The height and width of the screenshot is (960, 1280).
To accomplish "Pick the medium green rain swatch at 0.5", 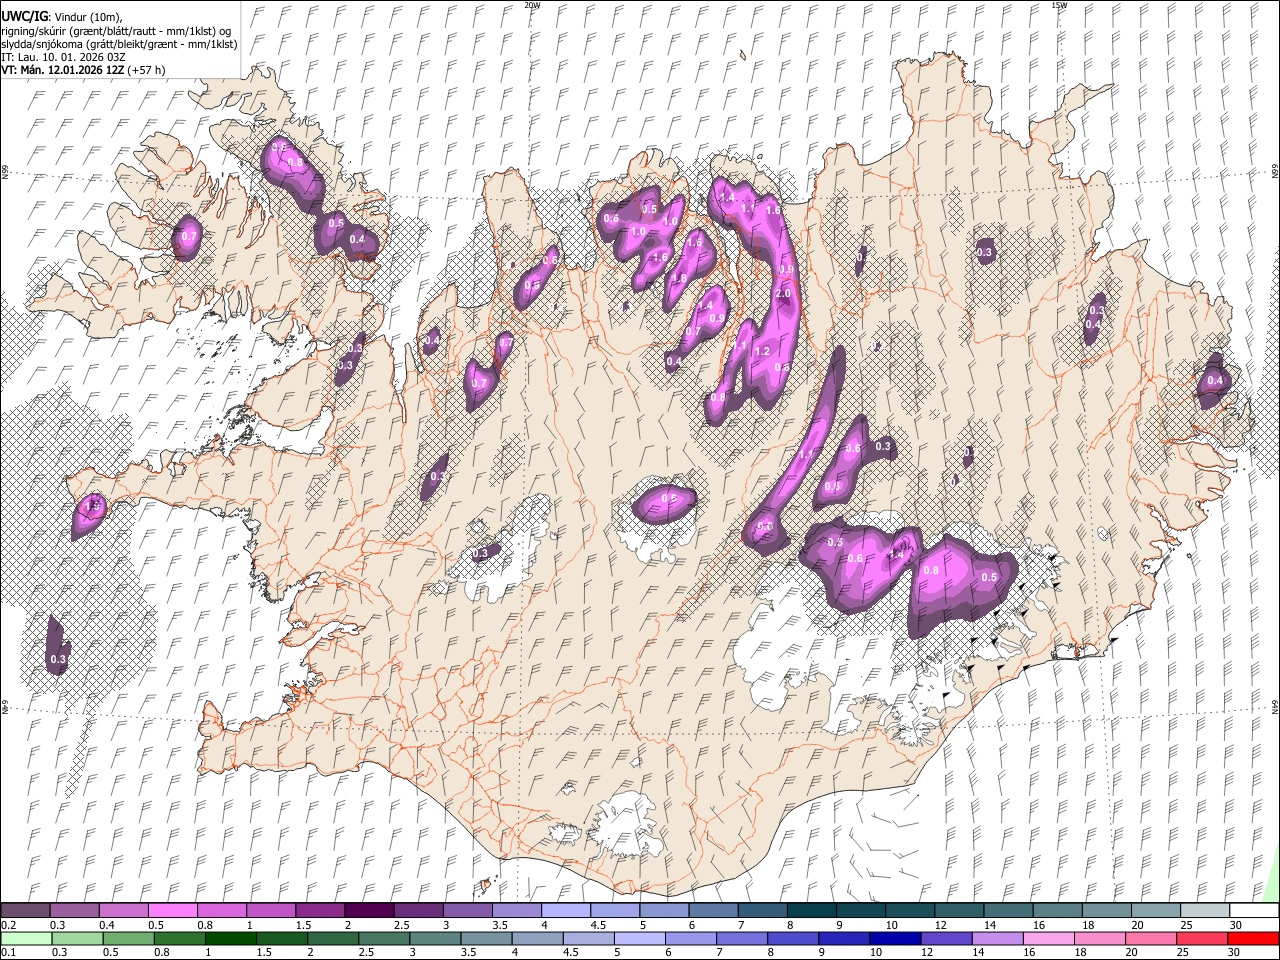I will [129, 939].
